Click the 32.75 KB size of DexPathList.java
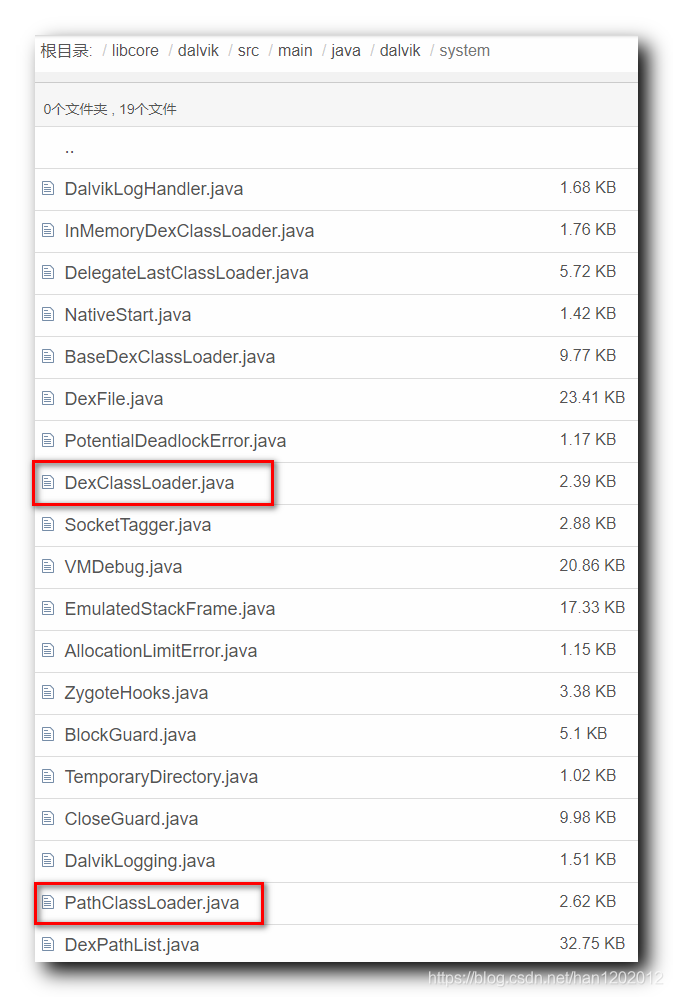Image resolution: width=673 pixels, height=997 pixels. click(592, 943)
